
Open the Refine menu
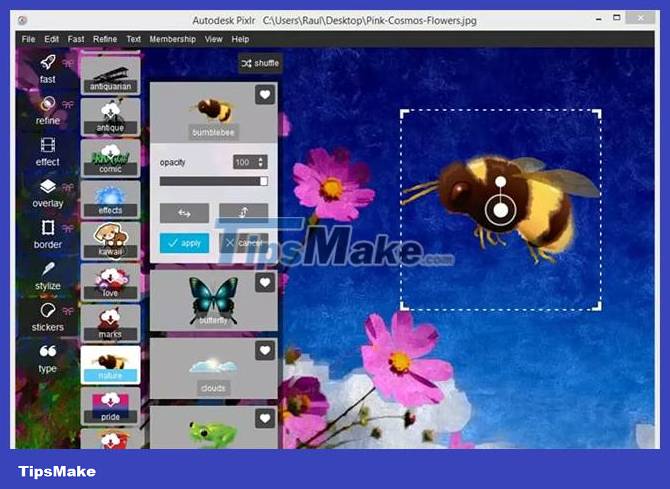[x=105, y=39]
